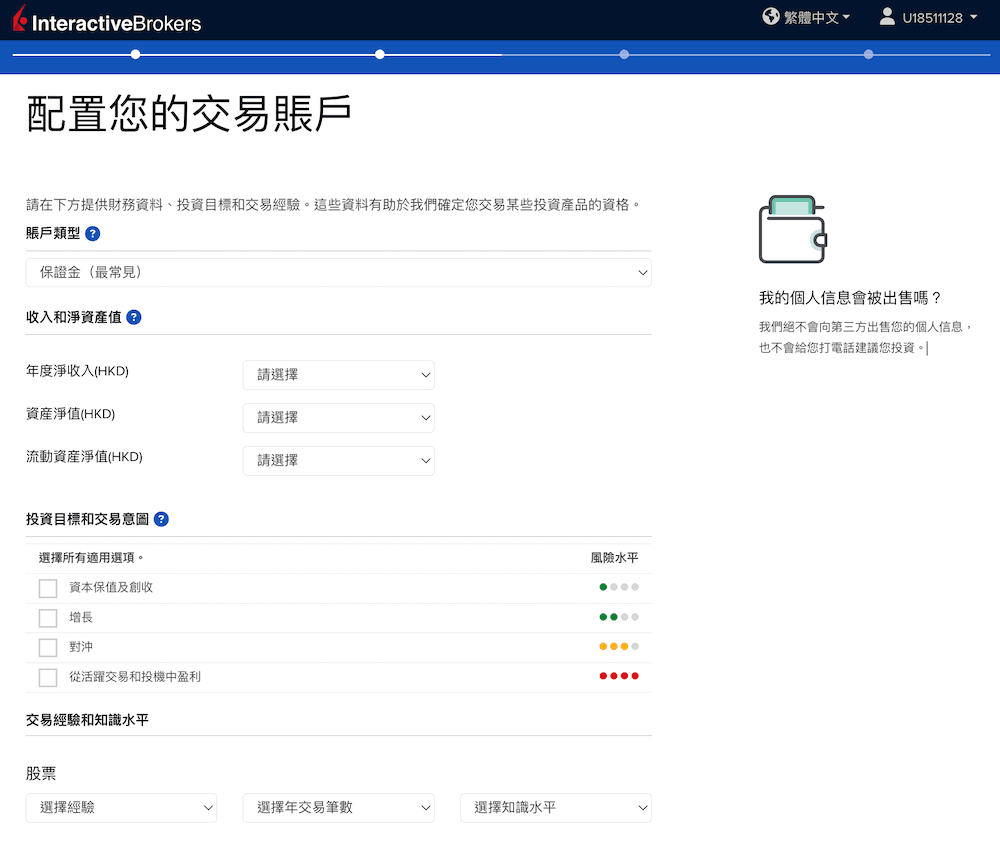Check the 資本保值及創收 checkbox
The width and height of the screenshot is (1000, 842).
pos(48,588)
